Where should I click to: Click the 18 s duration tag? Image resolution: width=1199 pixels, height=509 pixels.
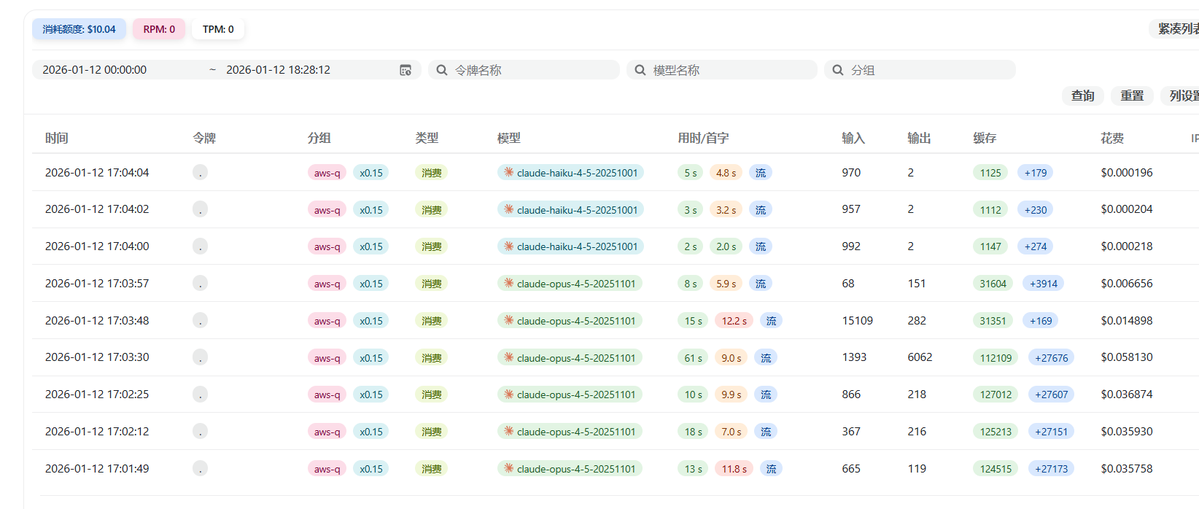693,431
